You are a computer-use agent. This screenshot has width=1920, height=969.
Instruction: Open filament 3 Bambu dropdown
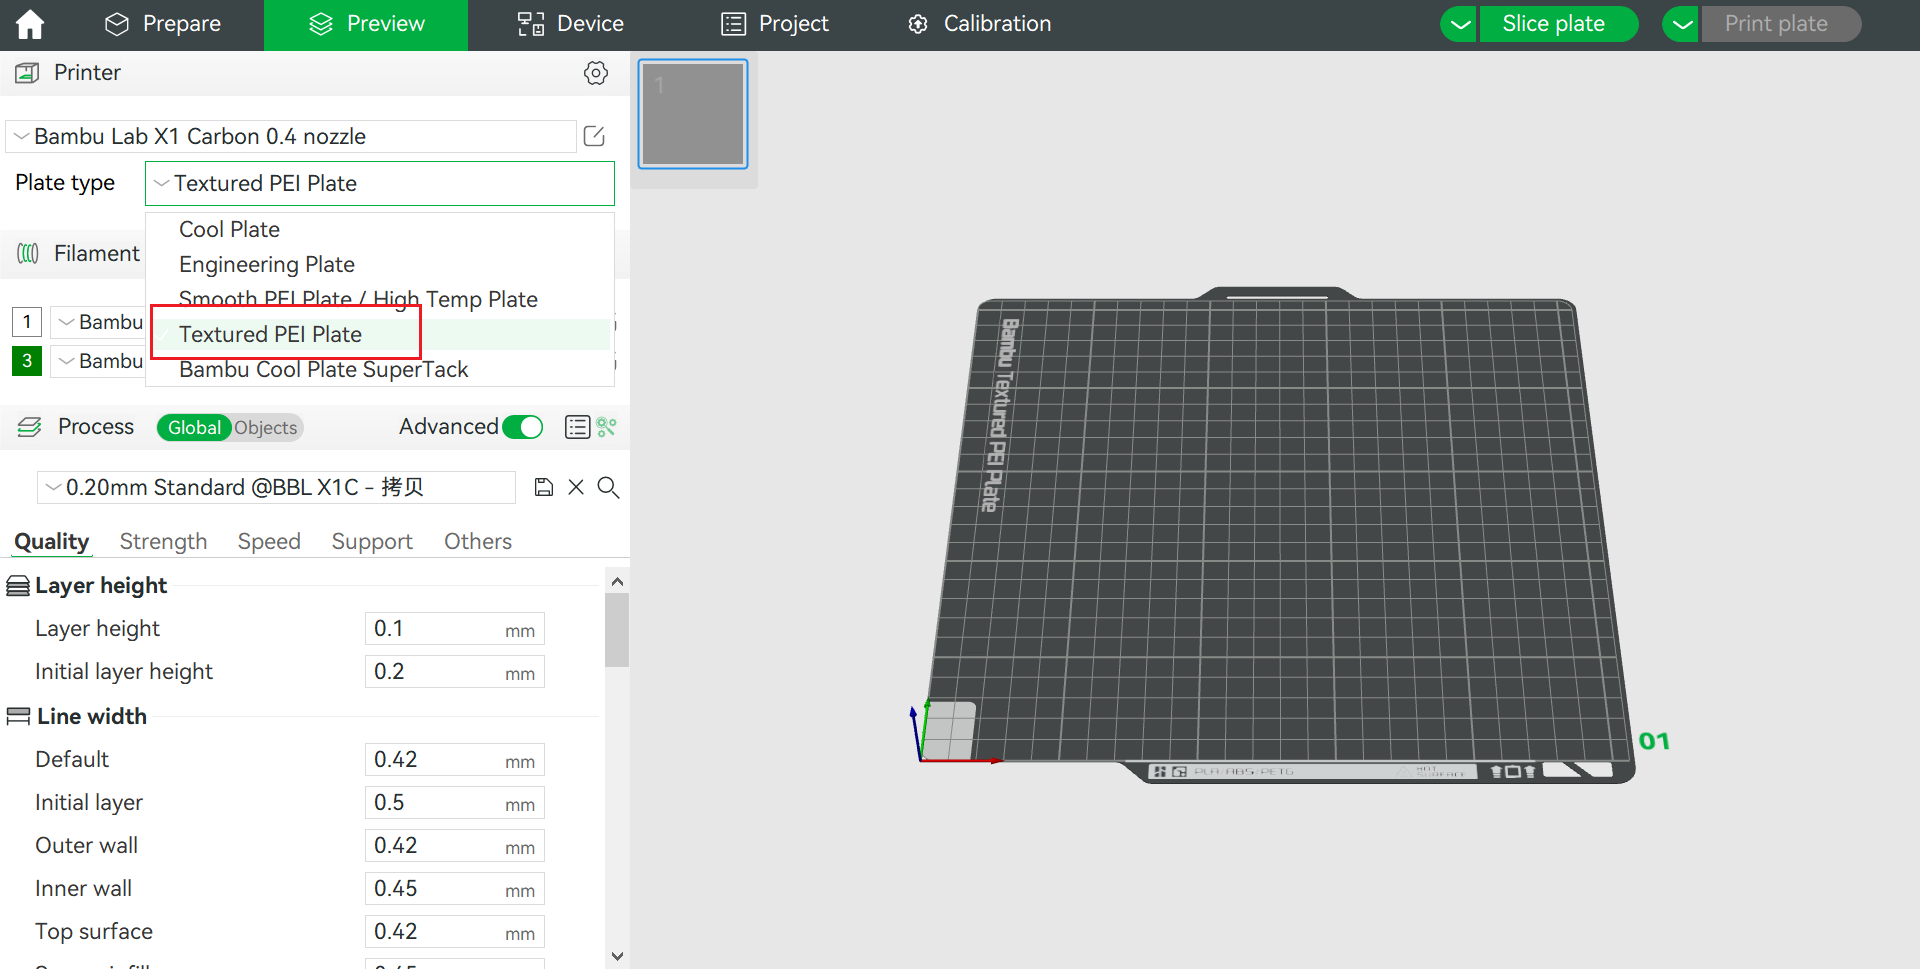click(x=99, y=361)
